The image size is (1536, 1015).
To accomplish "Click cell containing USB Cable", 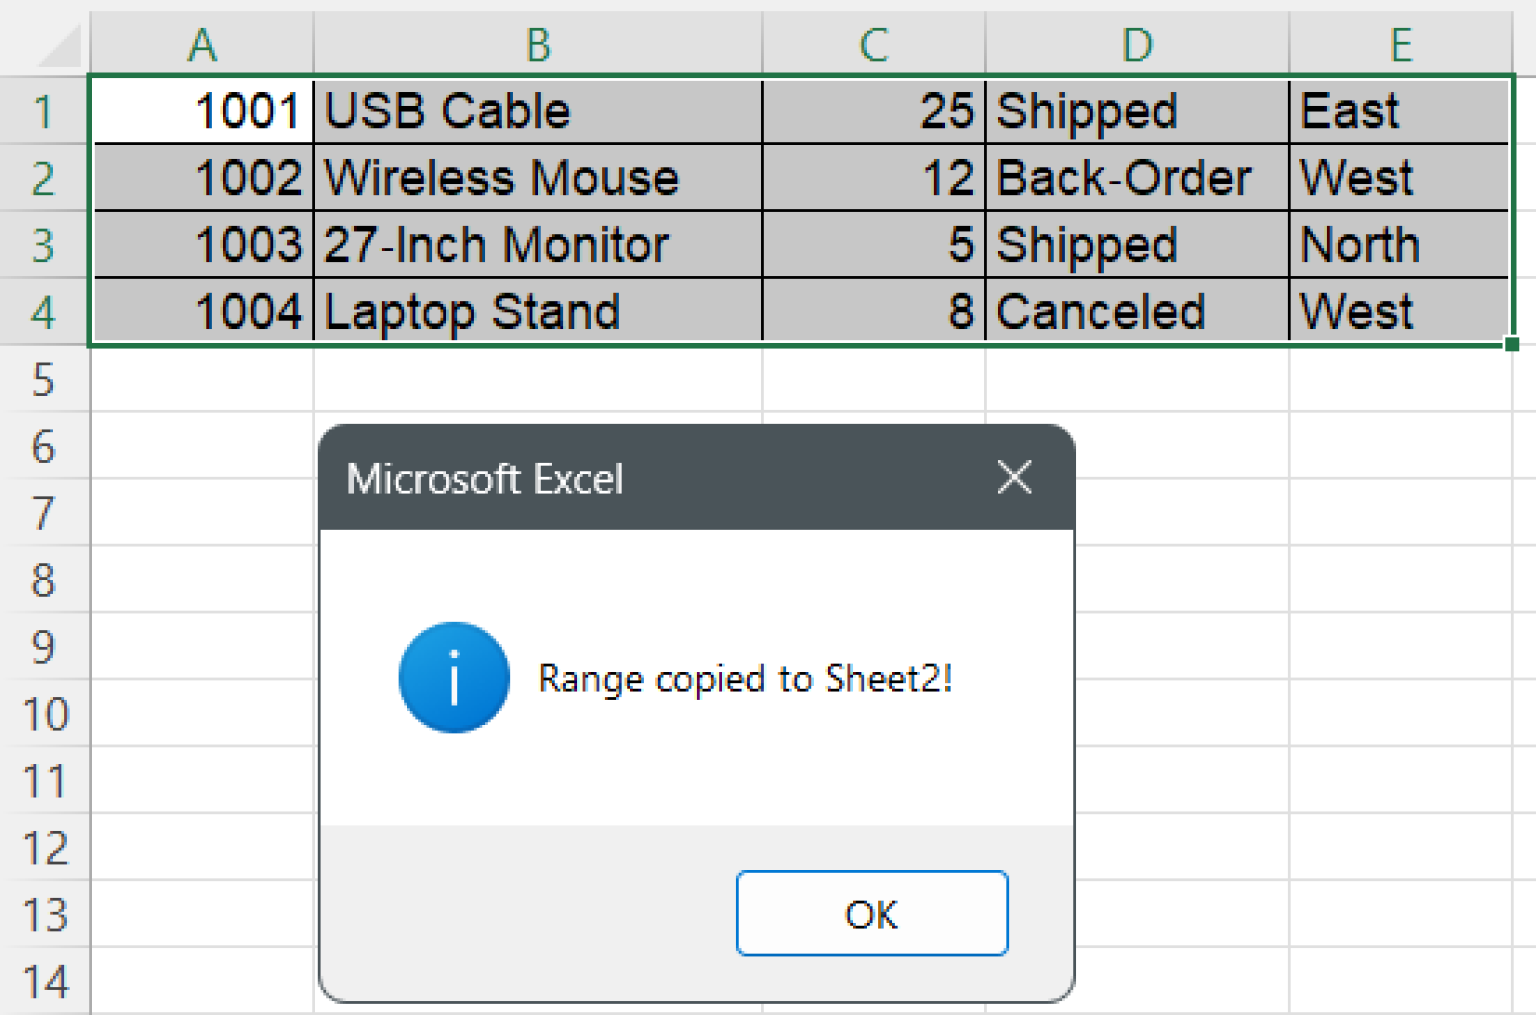I will click(538, 111).
